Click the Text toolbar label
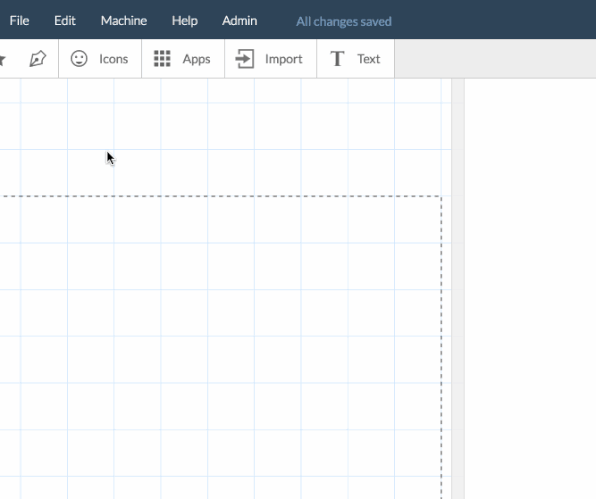Image resolution: width=596 pixels, height=499 pixels. (x=368, y=59)
